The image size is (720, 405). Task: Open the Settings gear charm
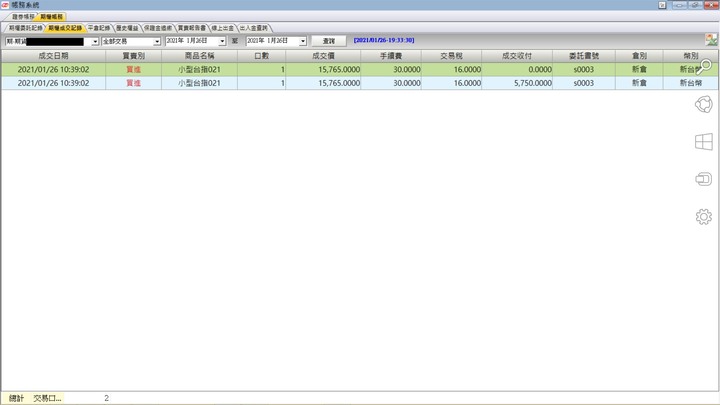point(703,216)
